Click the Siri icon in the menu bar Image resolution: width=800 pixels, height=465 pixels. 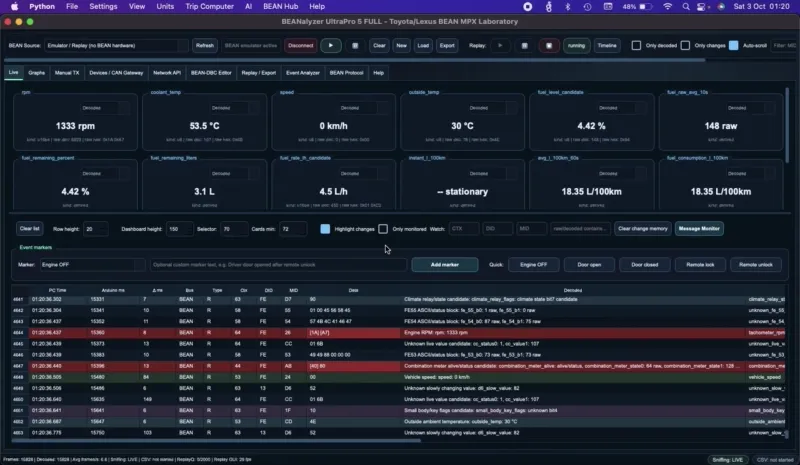point(721,7)
